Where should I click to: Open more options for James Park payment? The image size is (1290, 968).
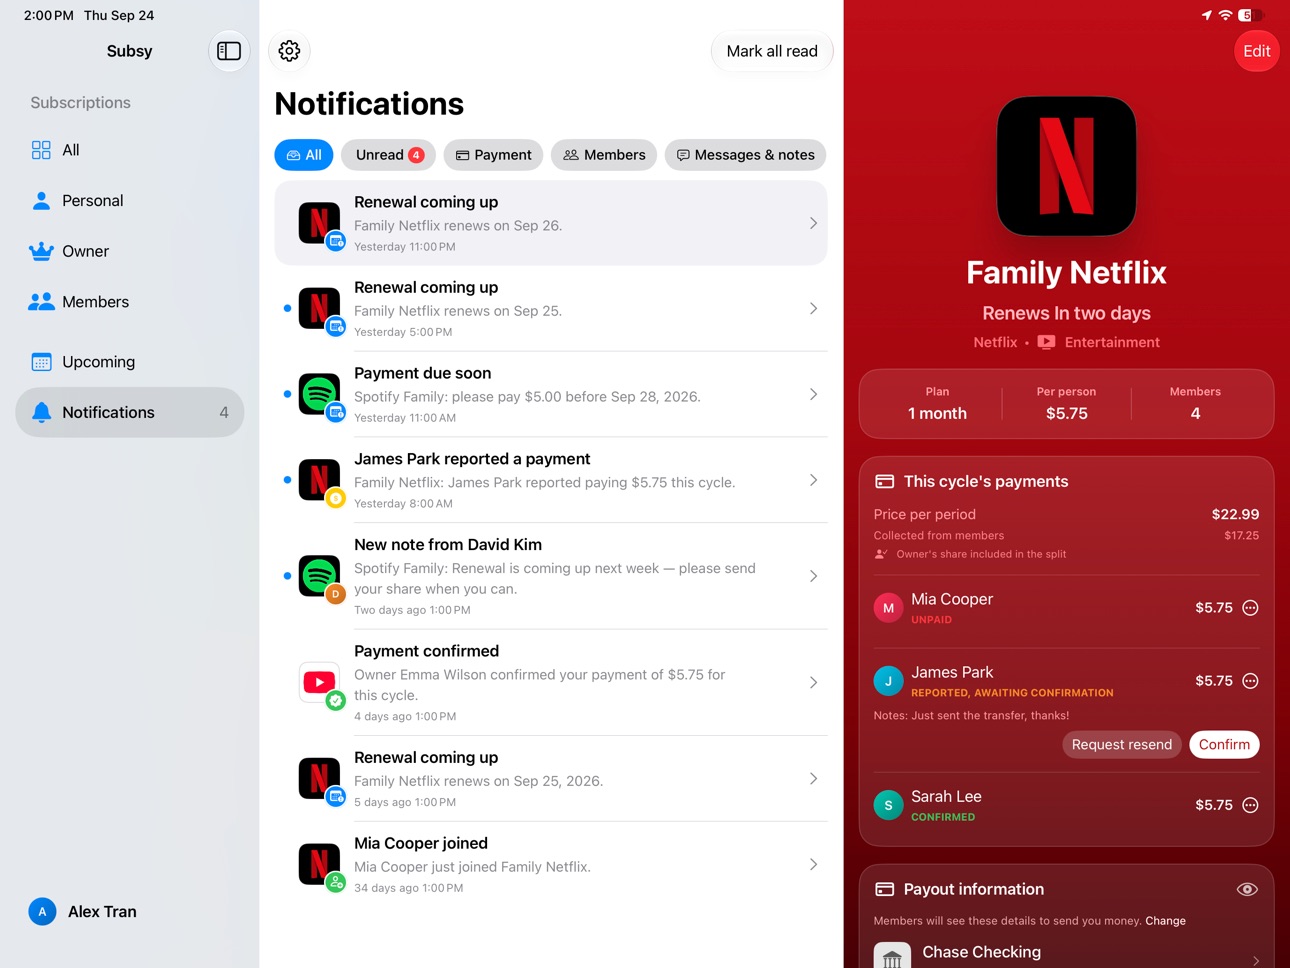click(1250, 681)
